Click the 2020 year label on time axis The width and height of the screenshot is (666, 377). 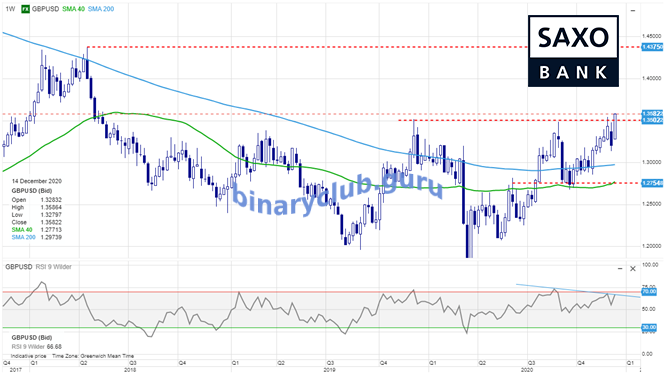tap(527, 370)
